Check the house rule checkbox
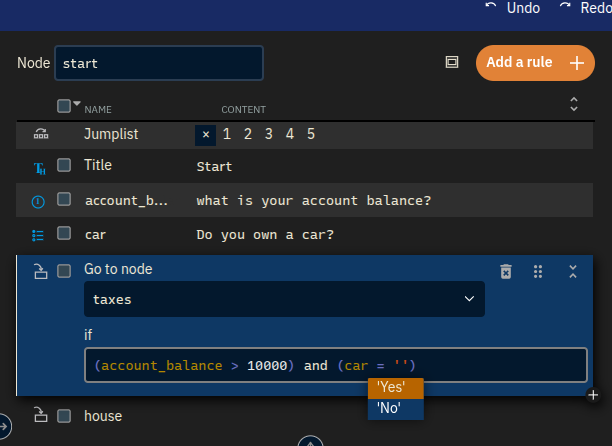Image resolution: width=612 pixels, height=446 pixels. pyautogui.click(x=64, y=416)
